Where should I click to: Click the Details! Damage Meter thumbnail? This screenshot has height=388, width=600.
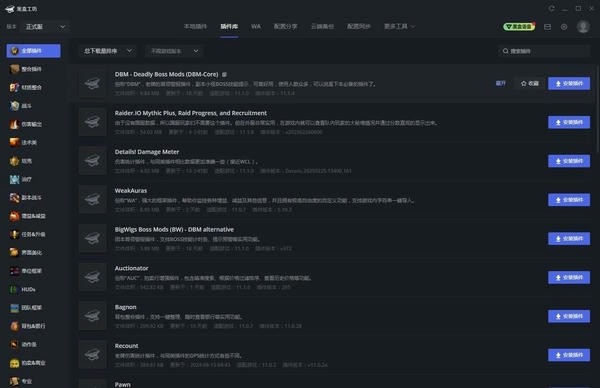coord(92,161)
